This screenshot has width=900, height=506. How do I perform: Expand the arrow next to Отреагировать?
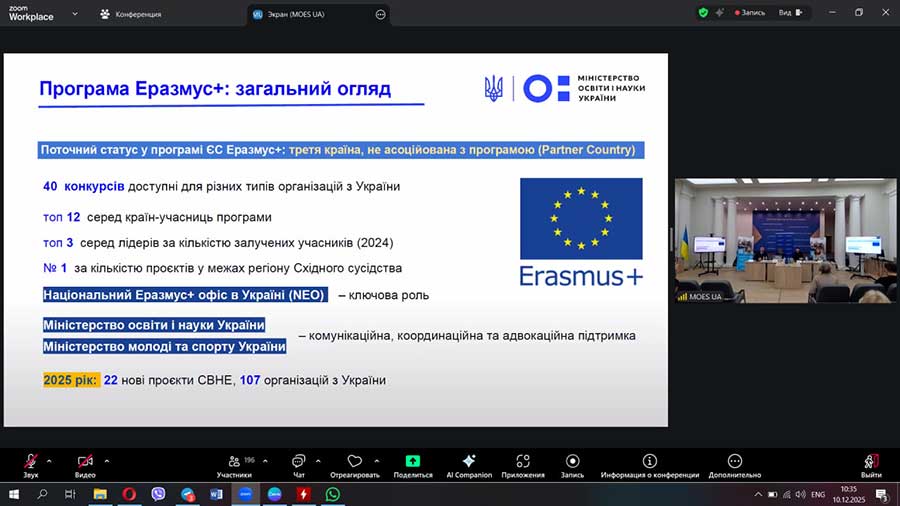click(x=377, y=461)
